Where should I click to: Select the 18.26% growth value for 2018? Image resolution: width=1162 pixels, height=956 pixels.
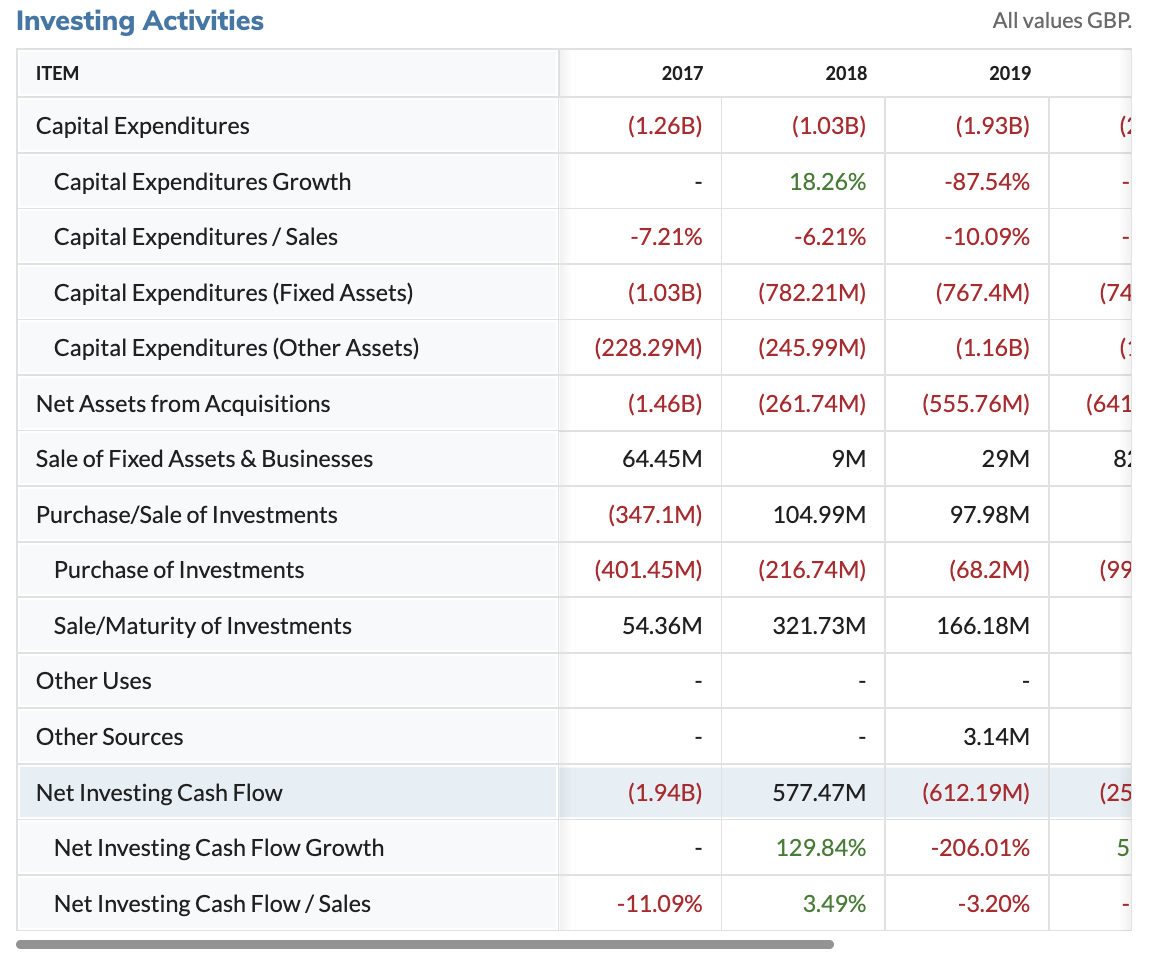(828, 182)
